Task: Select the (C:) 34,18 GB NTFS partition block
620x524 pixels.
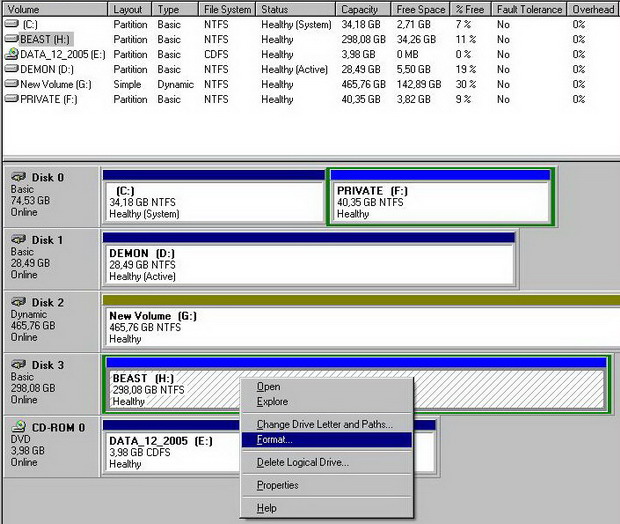Action: pyautogui.click(x=214, y=197)
